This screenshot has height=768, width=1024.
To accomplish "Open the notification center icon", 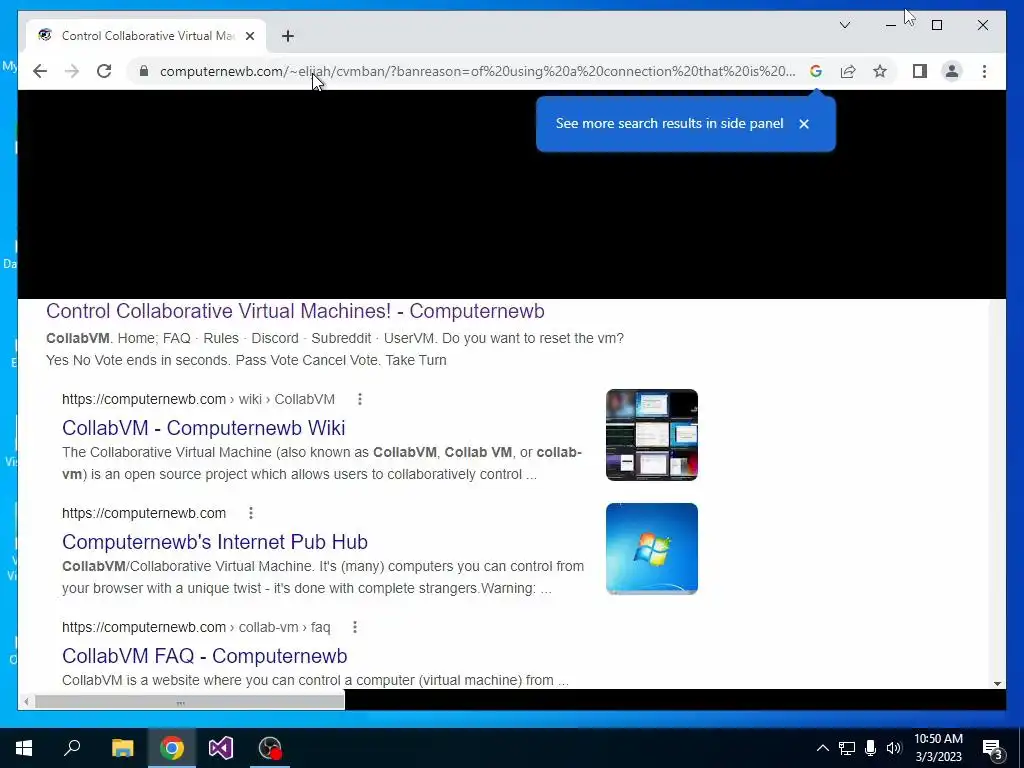I will point(992,748).
